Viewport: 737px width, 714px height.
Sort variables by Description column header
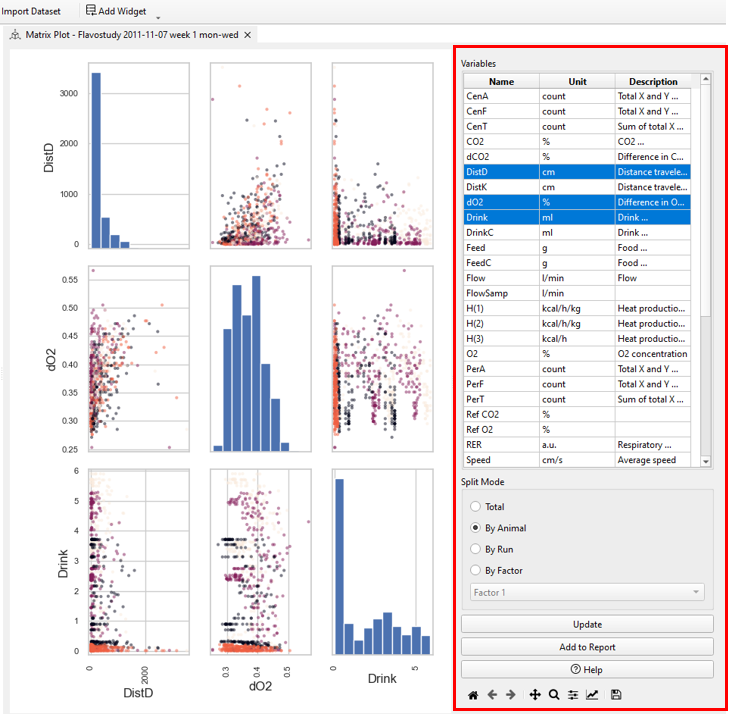pyautogui.click(x=653, y=81)
